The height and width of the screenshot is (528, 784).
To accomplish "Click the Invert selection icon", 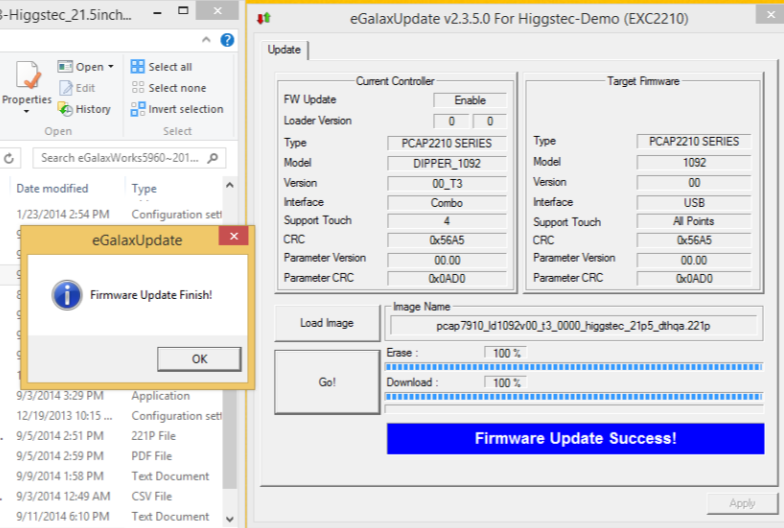I will pyautogui.click(x=140, y=109).
